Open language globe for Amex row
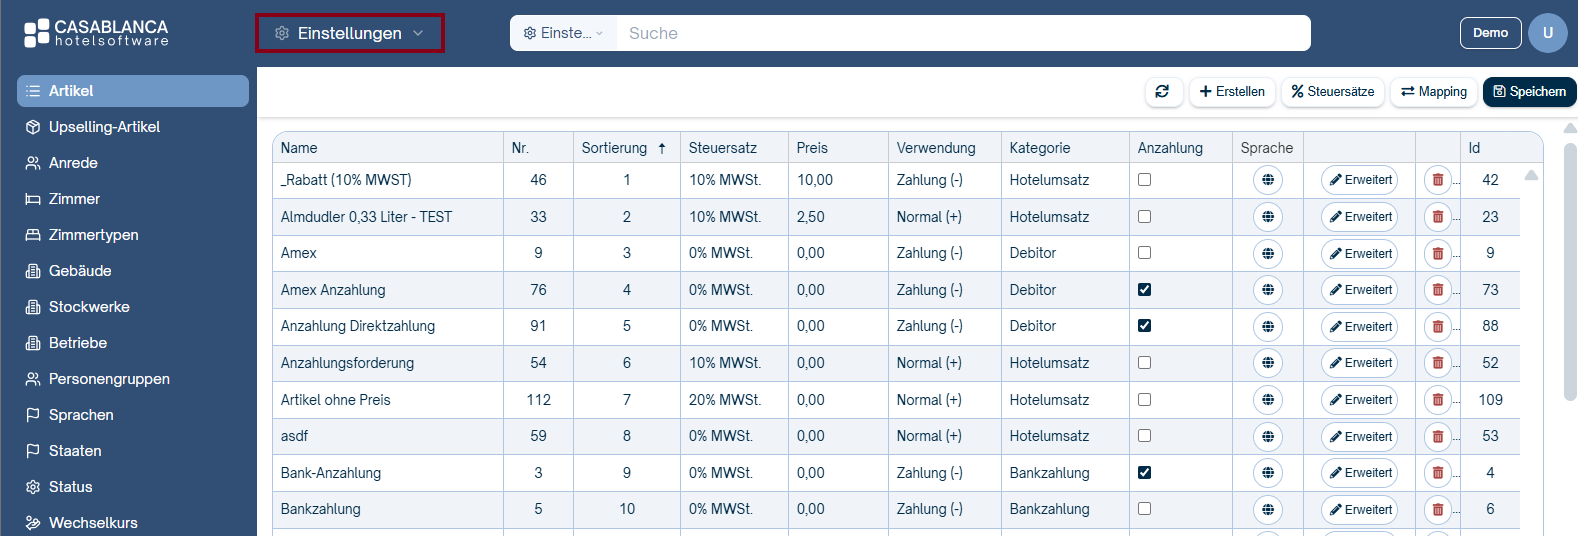 coord(1267,253)
